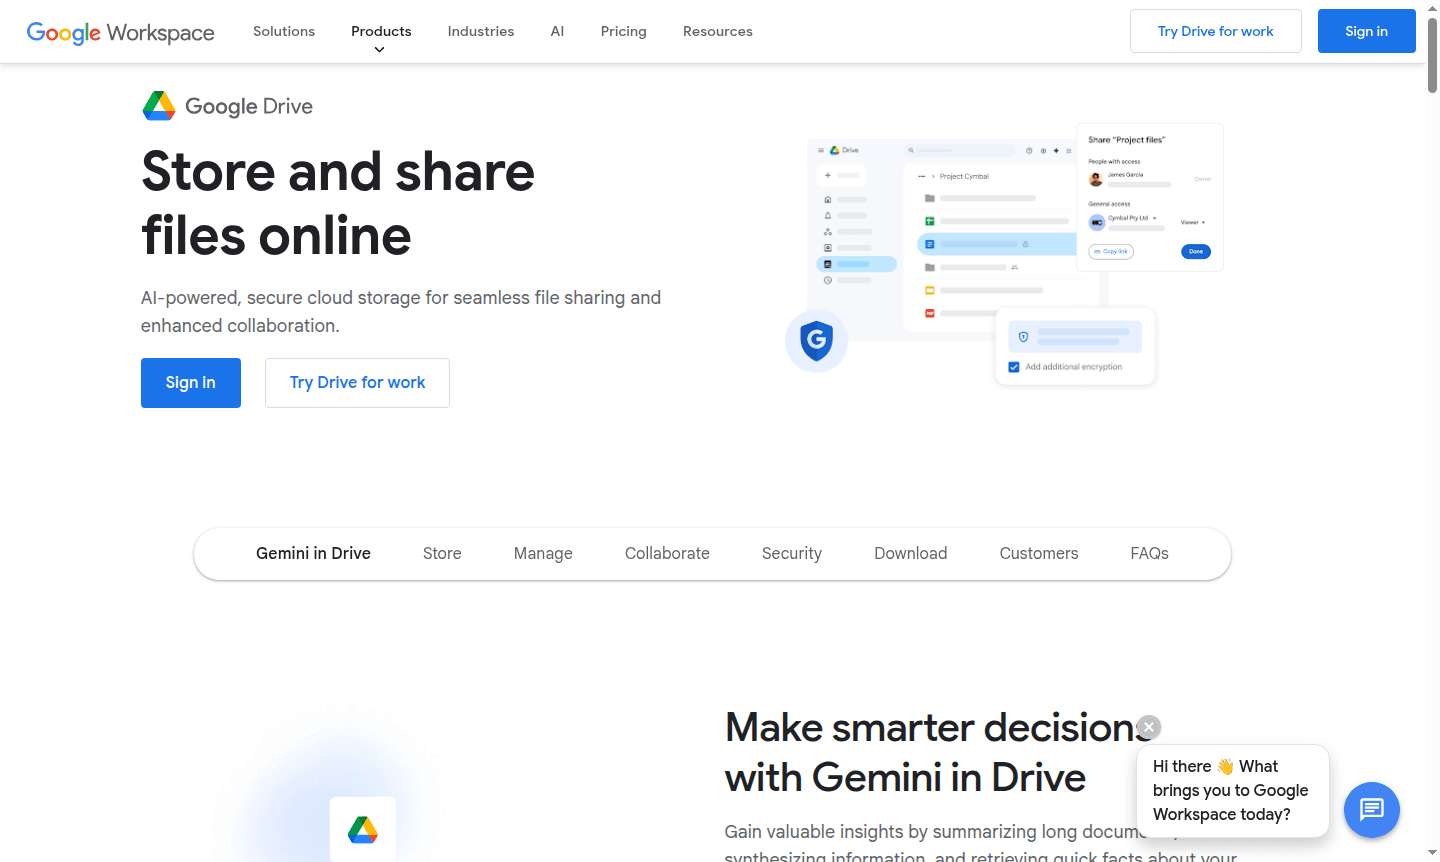Select Pricing in the top navigation

pos(623,31)
